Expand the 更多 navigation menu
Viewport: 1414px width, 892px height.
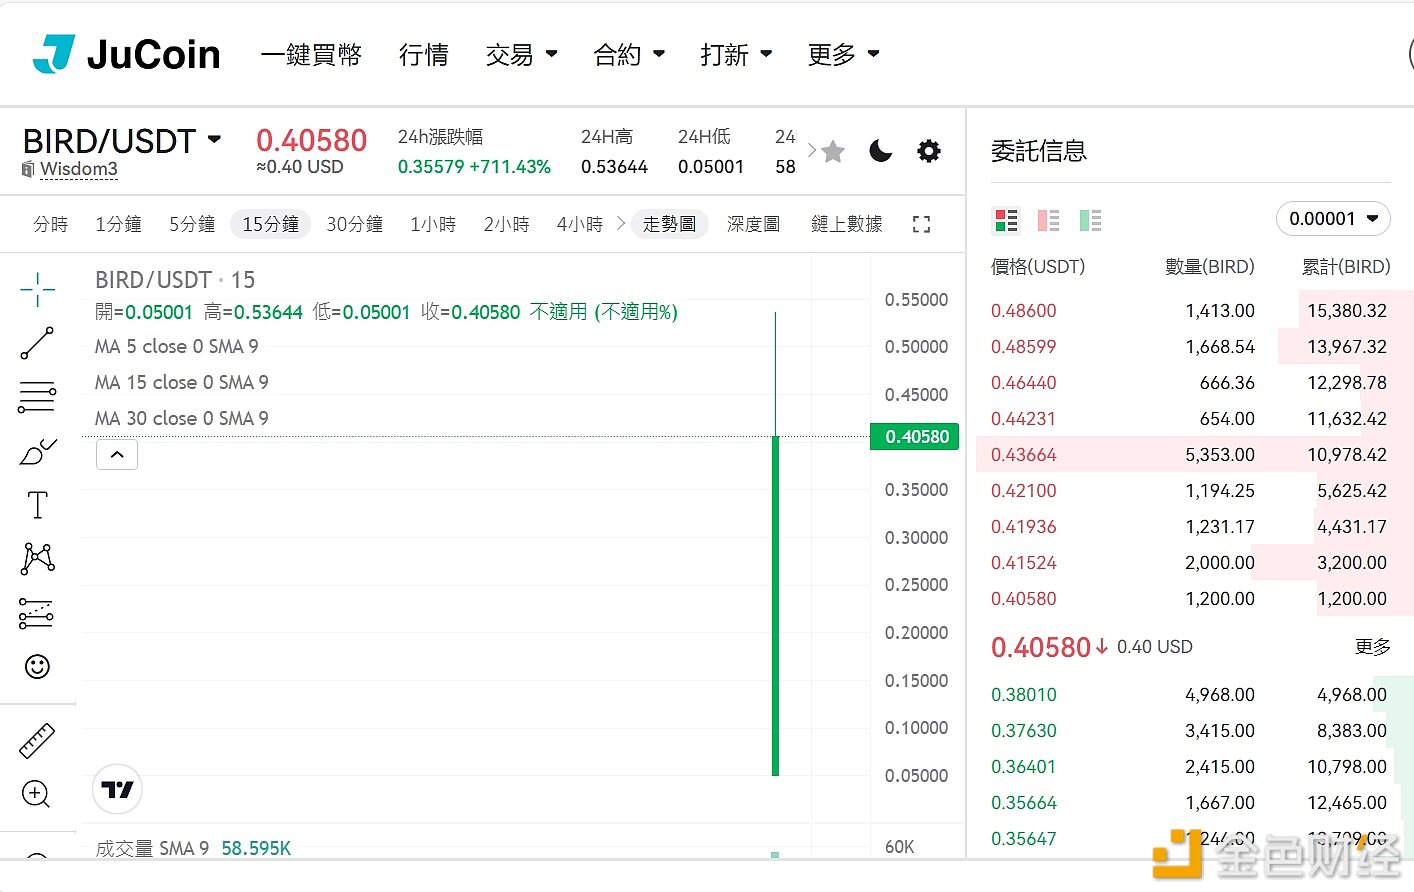(x=843, y=55)
